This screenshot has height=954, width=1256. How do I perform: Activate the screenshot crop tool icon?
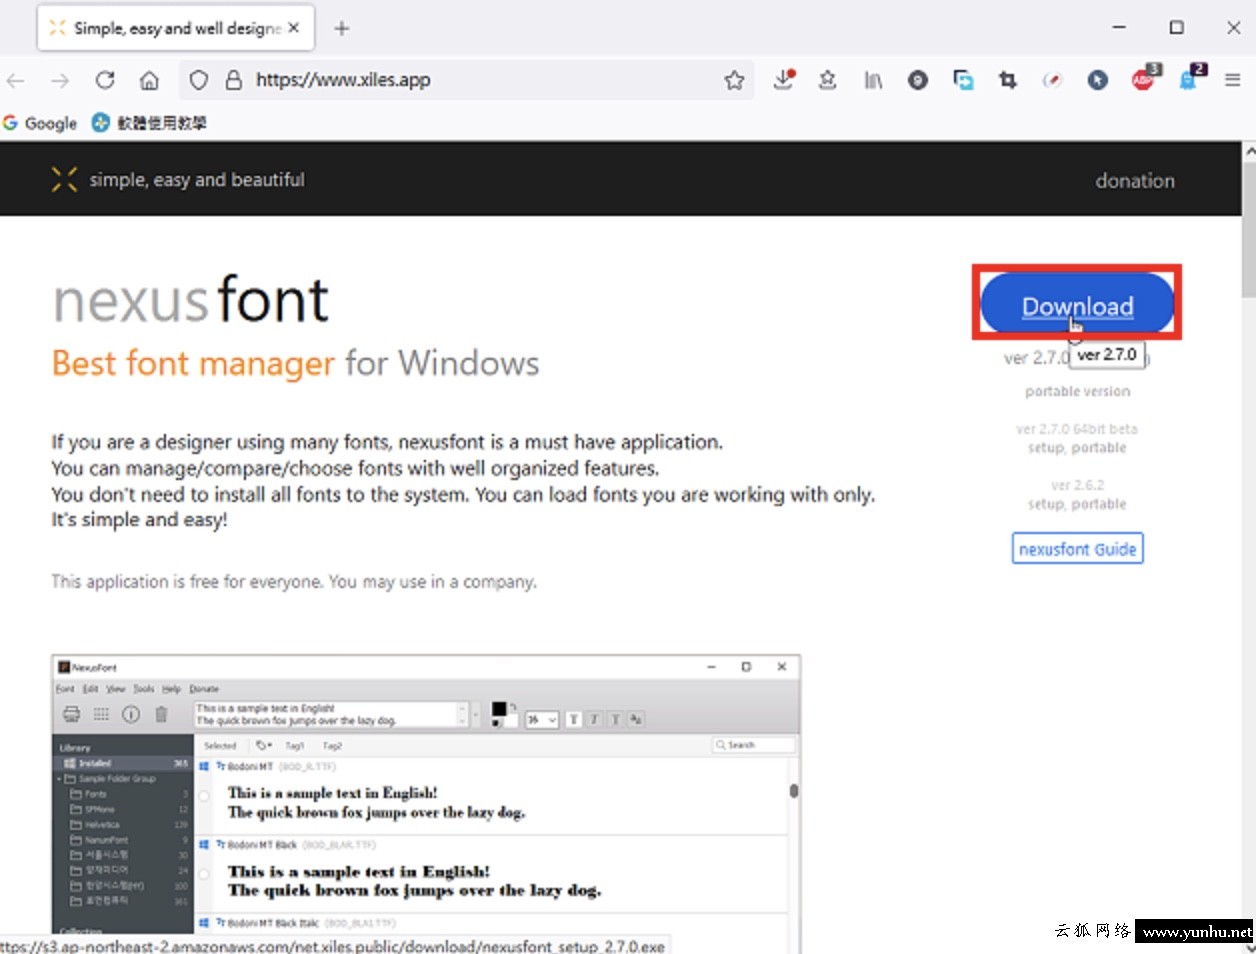[x=1008, y=80]
